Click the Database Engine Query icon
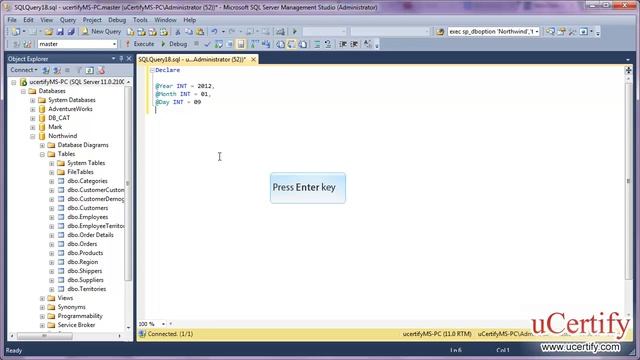The width and height of the screenshot is (640, 360). 131,32
